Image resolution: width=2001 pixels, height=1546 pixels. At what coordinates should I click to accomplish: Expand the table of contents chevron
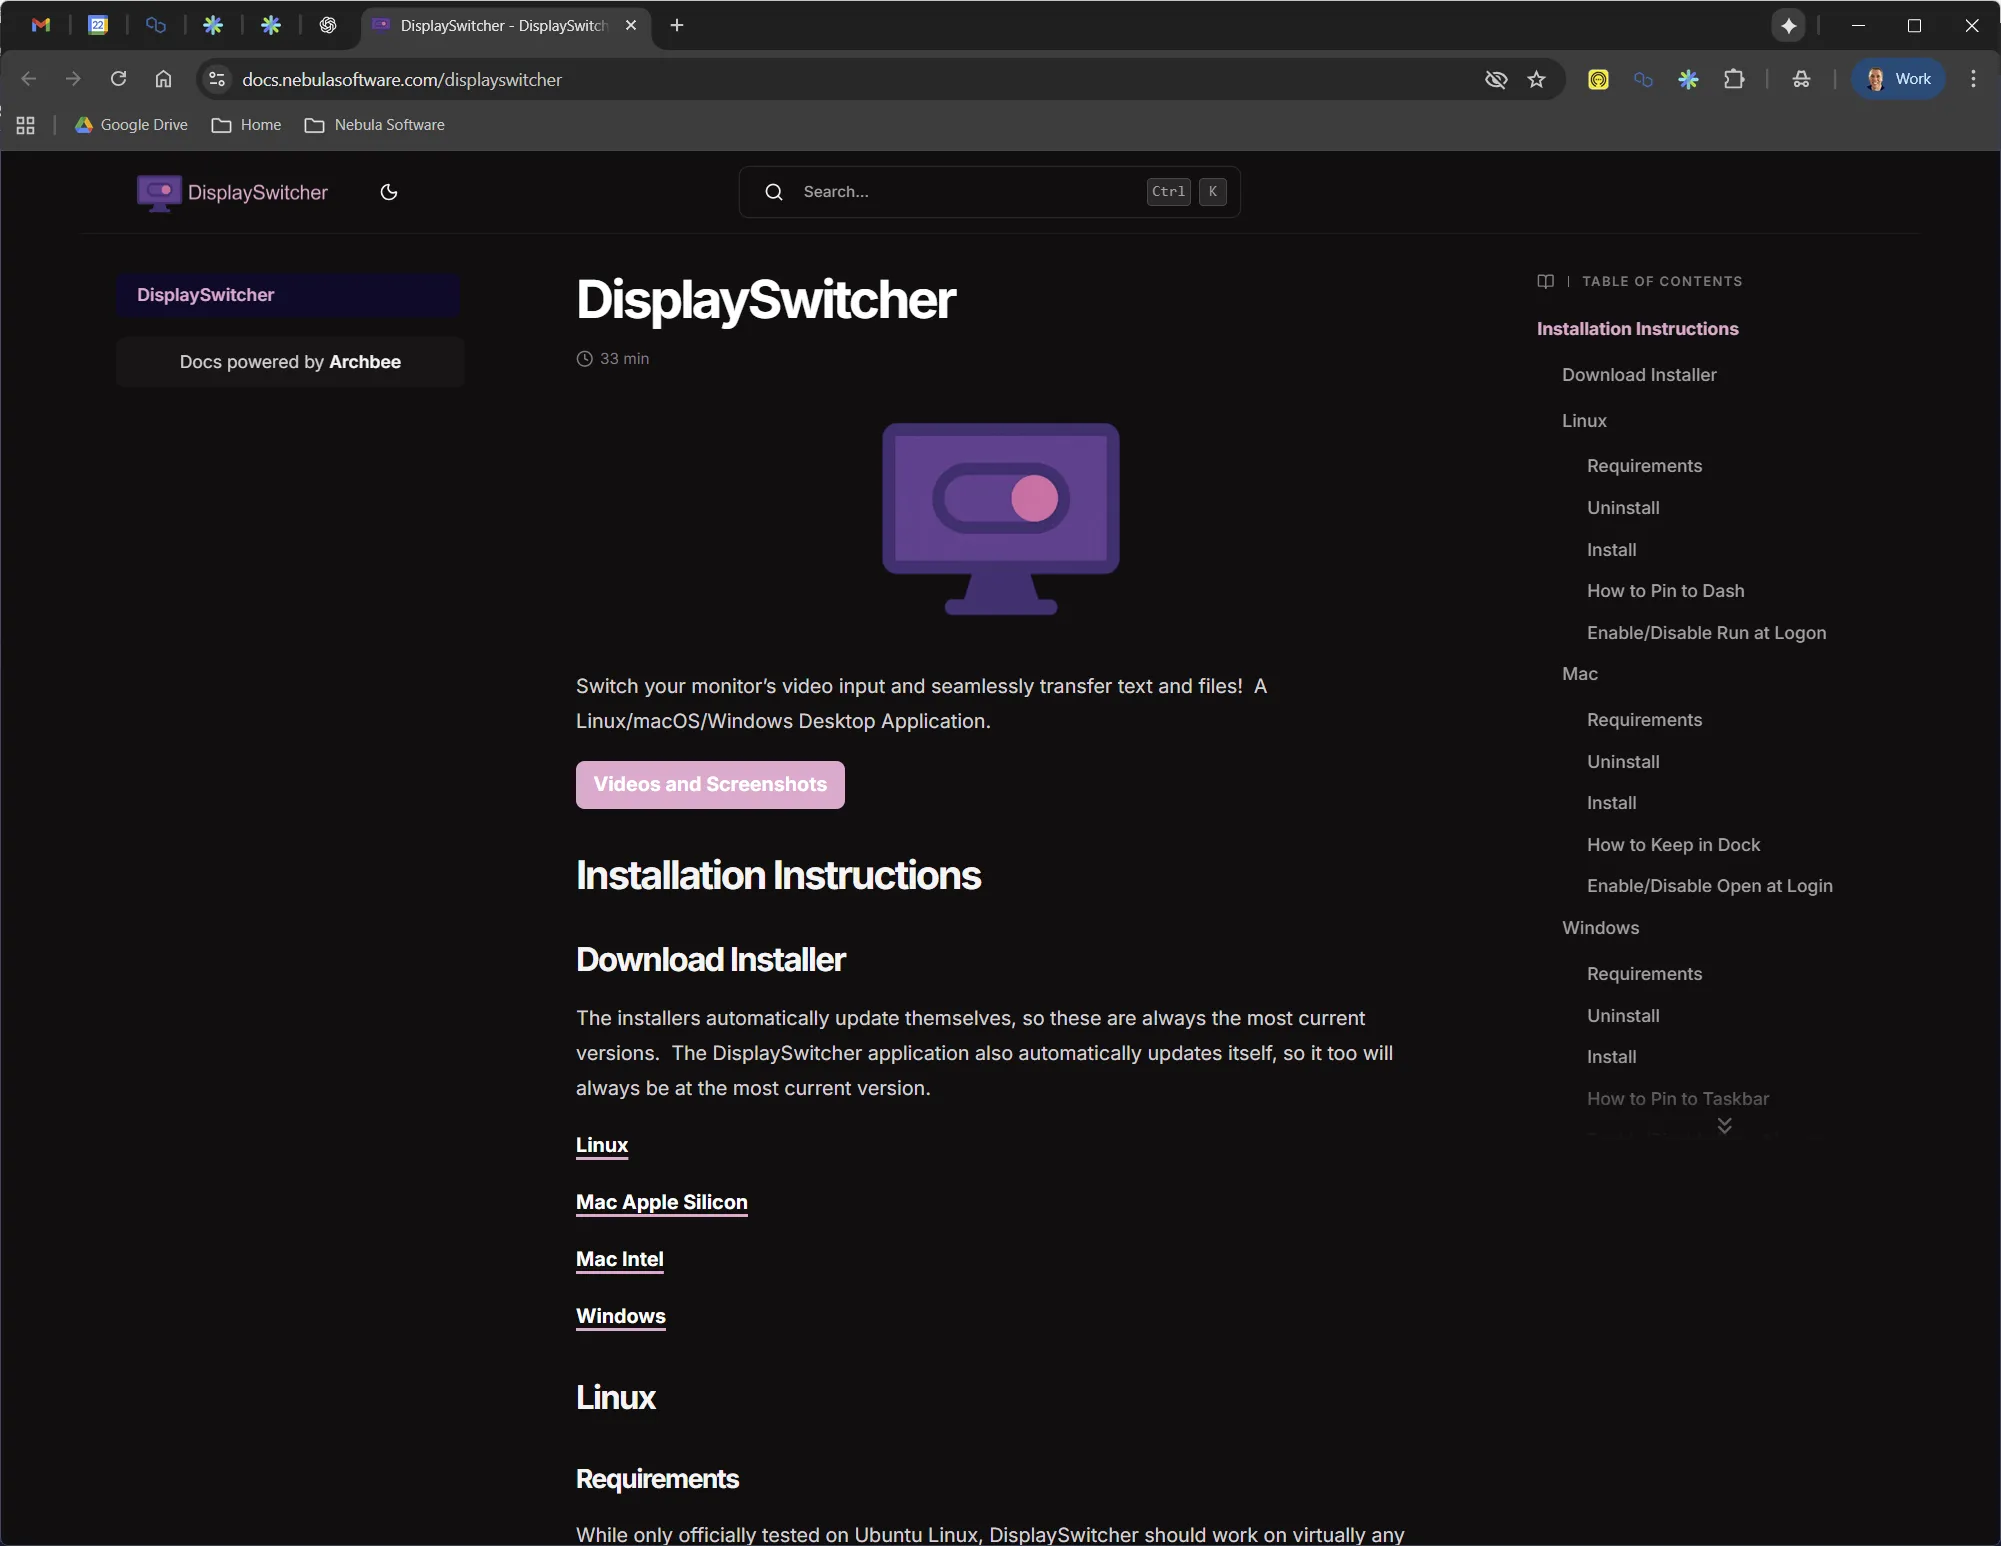[1725, 1125]
